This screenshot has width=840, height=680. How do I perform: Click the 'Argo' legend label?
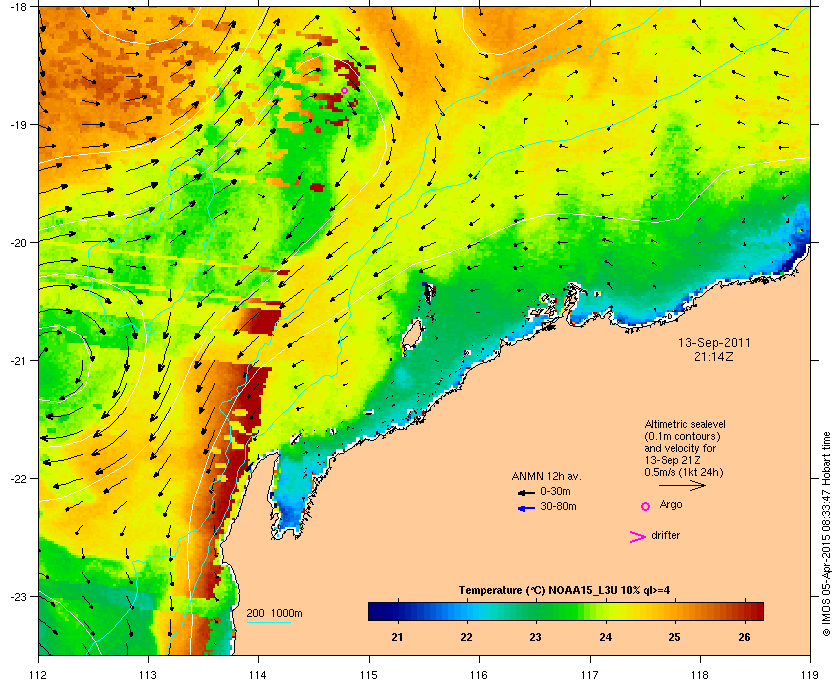(671, 505)
